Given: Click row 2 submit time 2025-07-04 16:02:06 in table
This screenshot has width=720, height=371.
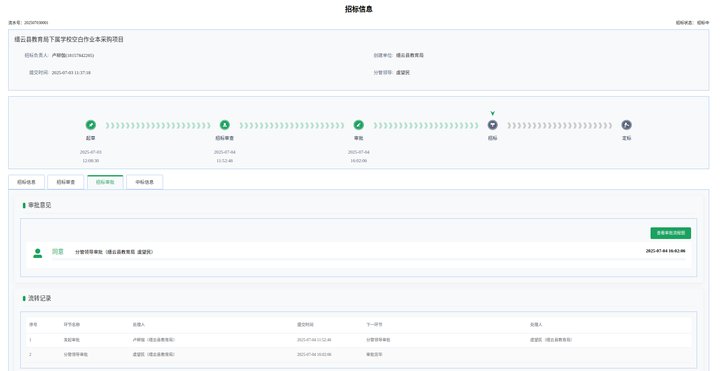Looking at the screenshot, I should pyautogui.click(x=314, y=354).
